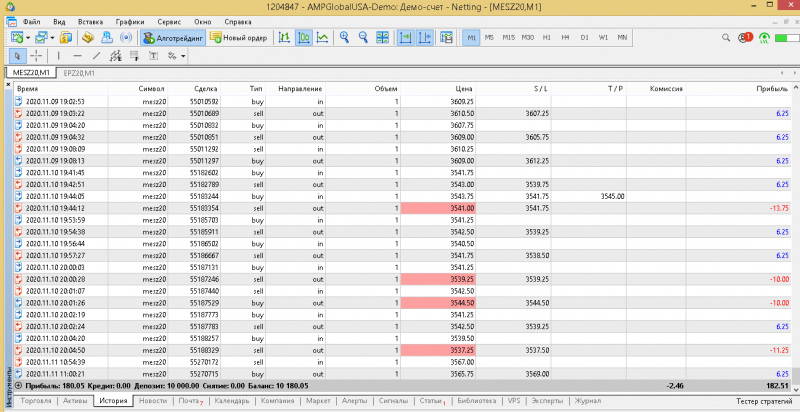Sort history by Прибыль column header
The width and height of the screenshot is (800, 412).
(x=774, y=89)
